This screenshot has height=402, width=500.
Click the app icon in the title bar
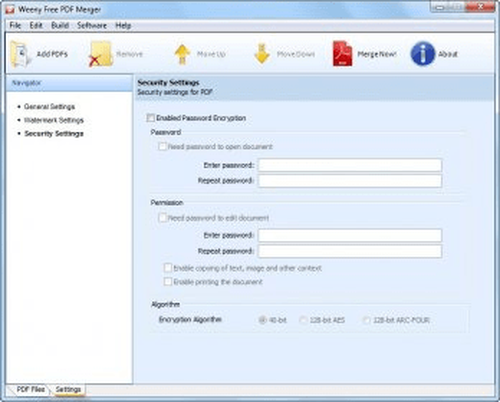(x=10, y=9)
